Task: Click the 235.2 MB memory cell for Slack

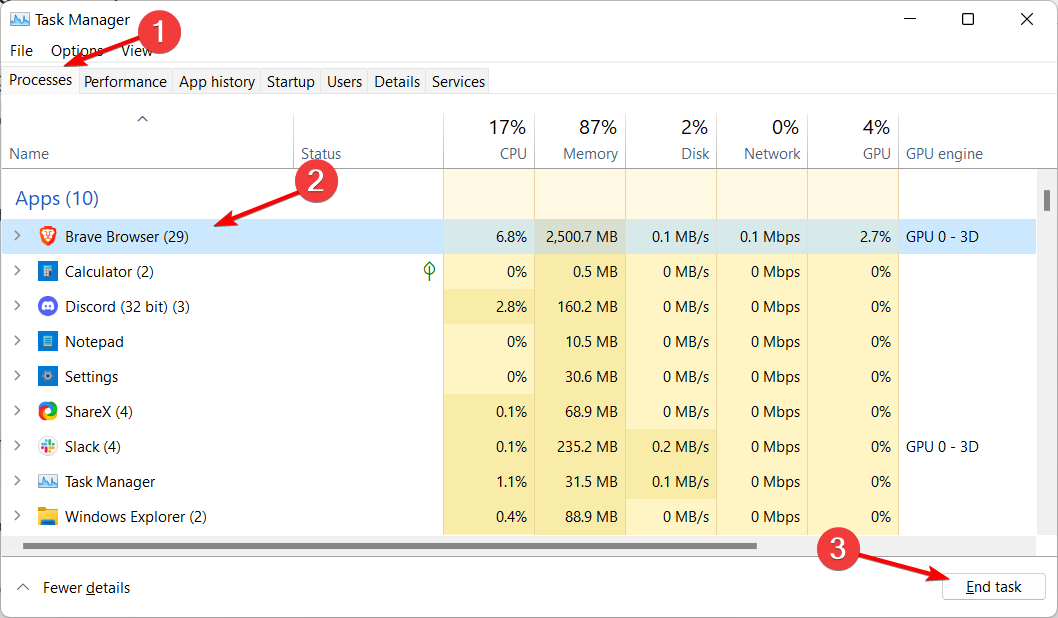Action: pos(580,447)
